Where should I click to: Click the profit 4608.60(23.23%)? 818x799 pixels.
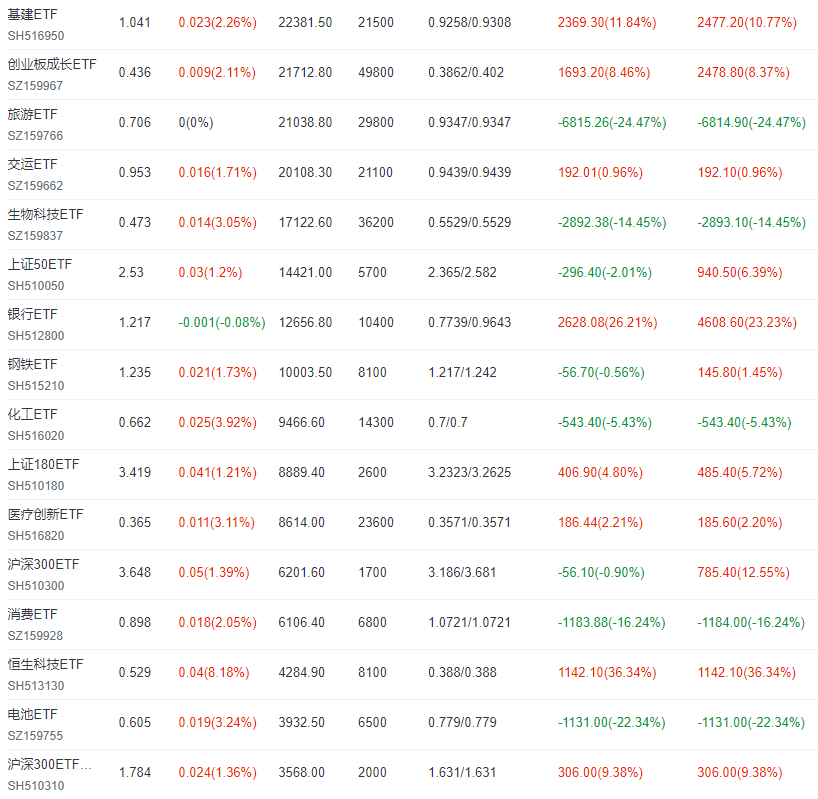[747, 323]
